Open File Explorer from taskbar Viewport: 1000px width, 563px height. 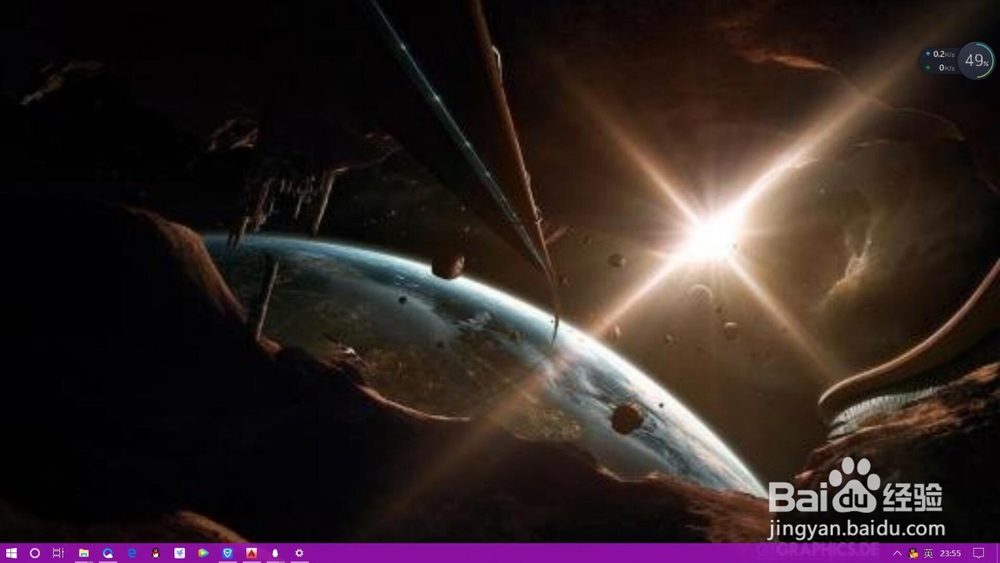point(84,553)
